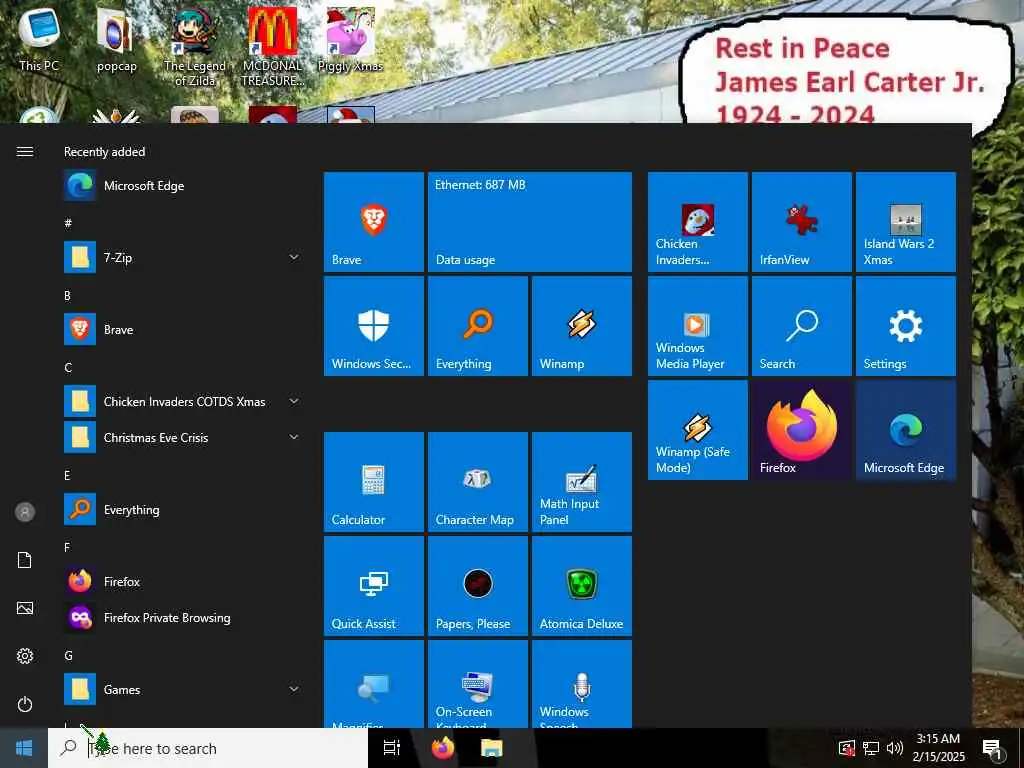Jump to letter F section header

[x=67, y=547]
